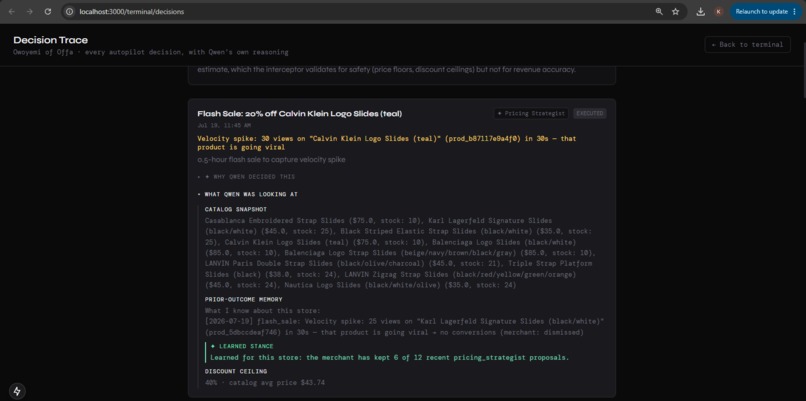
Task: Collapse the What Qwen Was Looking At section
Action: point(247,194)
